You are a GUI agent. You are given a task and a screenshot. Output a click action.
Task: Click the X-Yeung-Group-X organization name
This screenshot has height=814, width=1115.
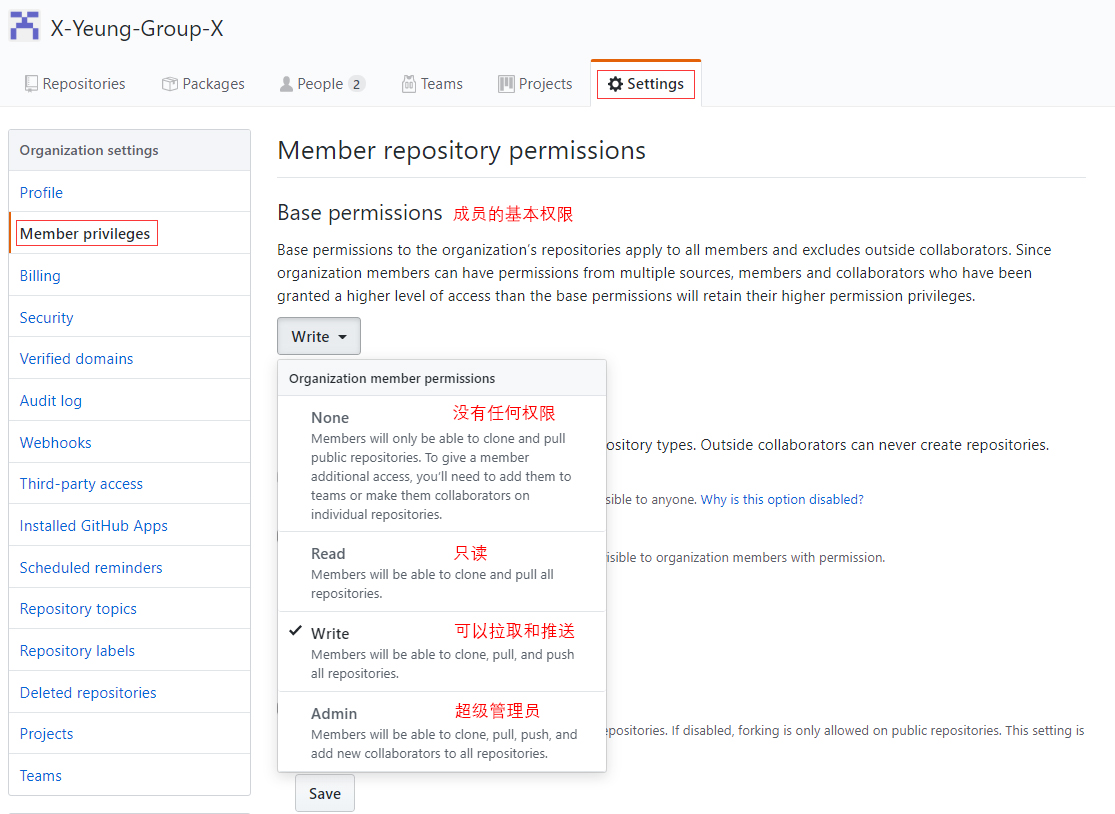(x=137, y=28)
